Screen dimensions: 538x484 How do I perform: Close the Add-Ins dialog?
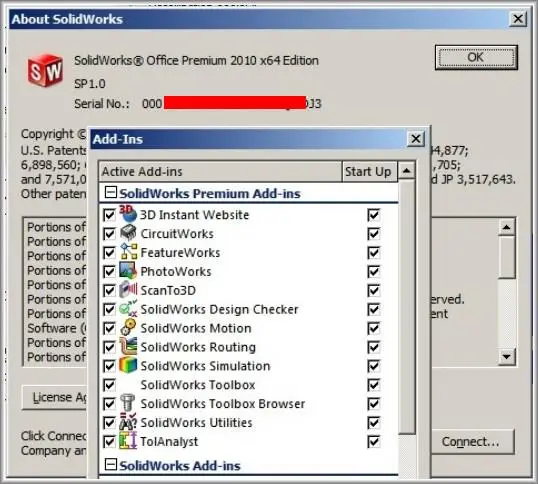pos(416,139)
